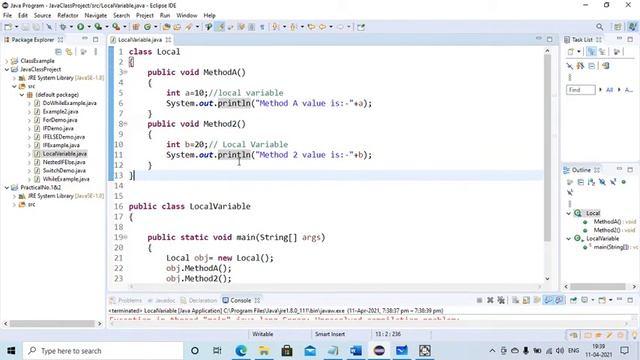The height and width of the screenshot is (360, 640).
Task: Toggle Scroll Lock in the Console toolbar
Action: coord(526,300)
